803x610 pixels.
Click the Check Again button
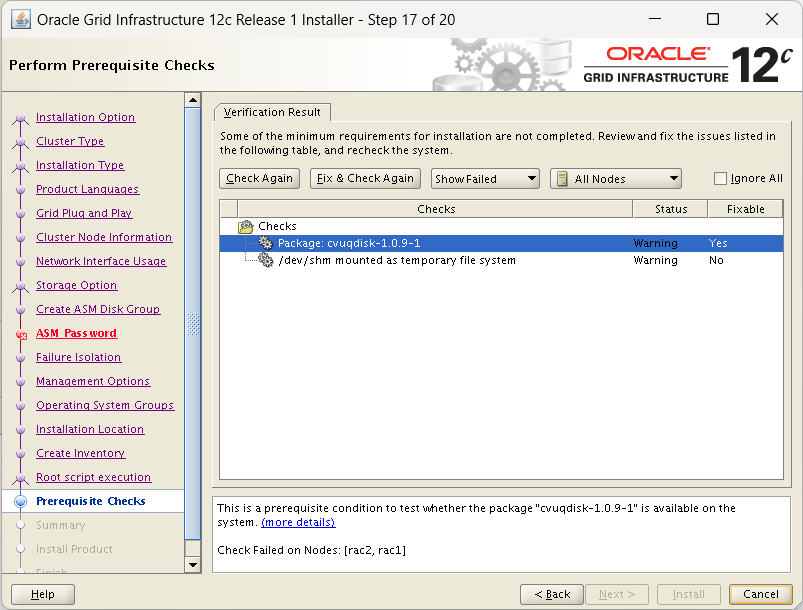pos(259,178)
